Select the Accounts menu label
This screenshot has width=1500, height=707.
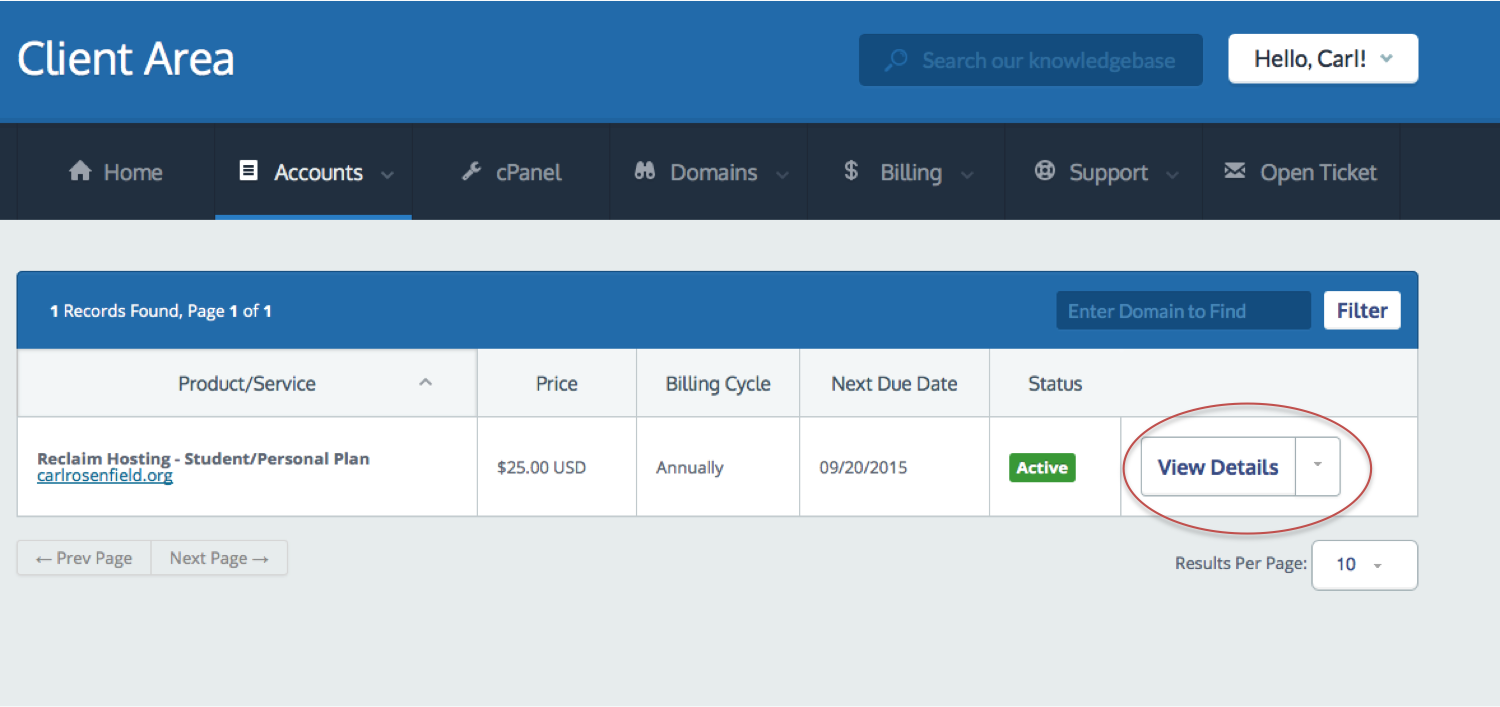click(x=318, y=172)
